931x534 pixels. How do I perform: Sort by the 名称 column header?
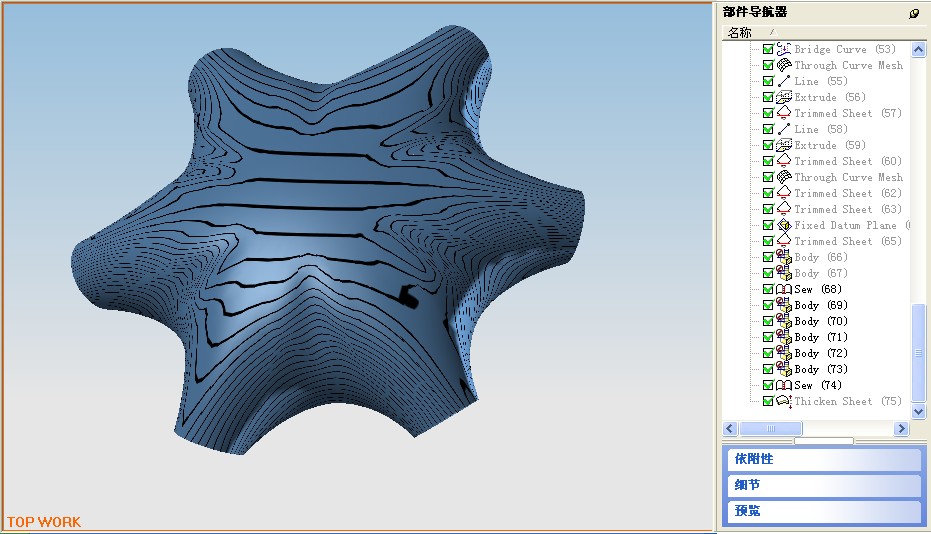point(740,33)
